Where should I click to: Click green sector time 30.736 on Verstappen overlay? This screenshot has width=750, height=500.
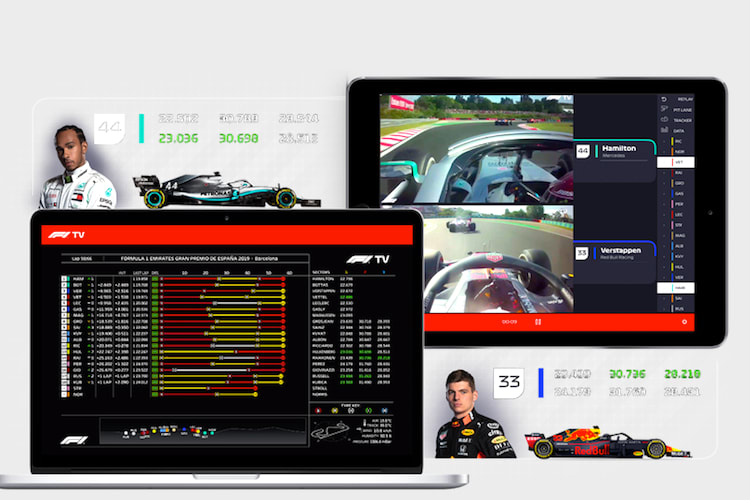(628, 374)
